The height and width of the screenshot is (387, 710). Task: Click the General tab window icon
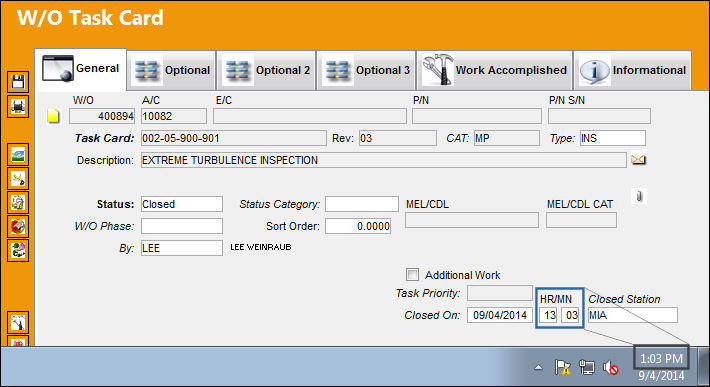pos(58,69)
